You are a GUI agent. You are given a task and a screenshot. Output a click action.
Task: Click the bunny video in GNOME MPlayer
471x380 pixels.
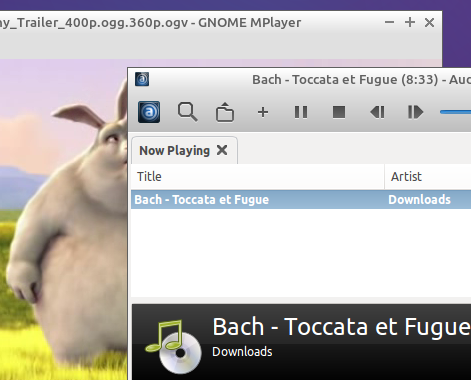(63, 220)
